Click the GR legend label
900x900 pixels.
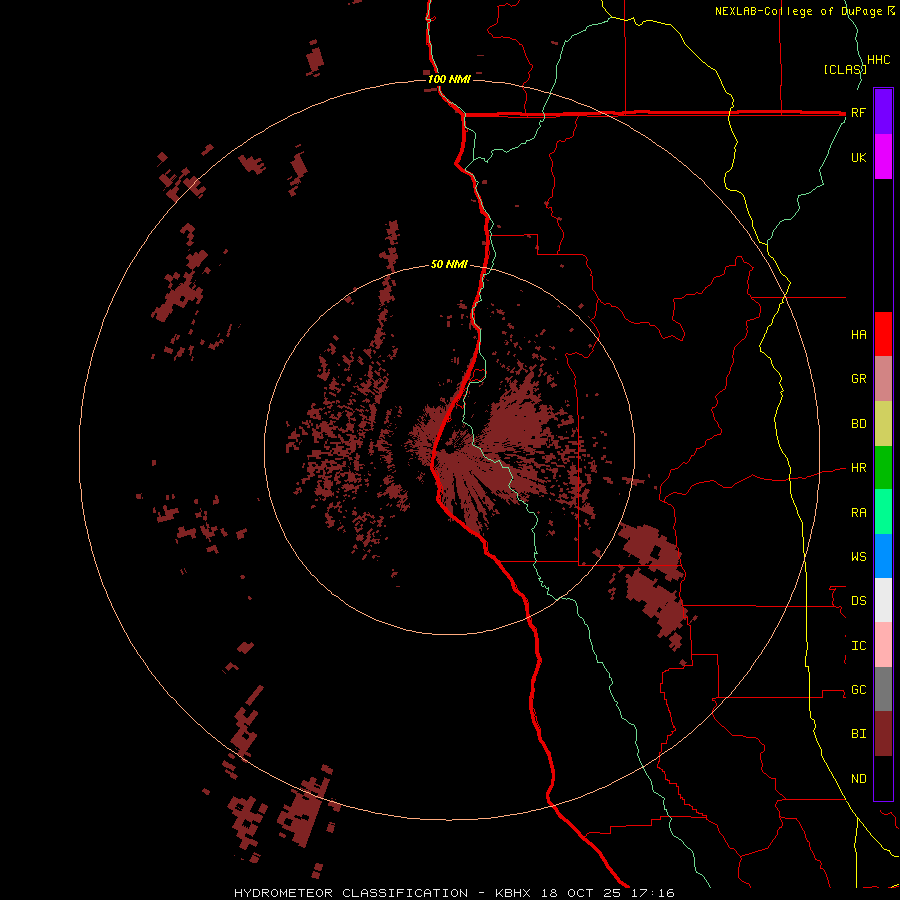tap(858, 379)
